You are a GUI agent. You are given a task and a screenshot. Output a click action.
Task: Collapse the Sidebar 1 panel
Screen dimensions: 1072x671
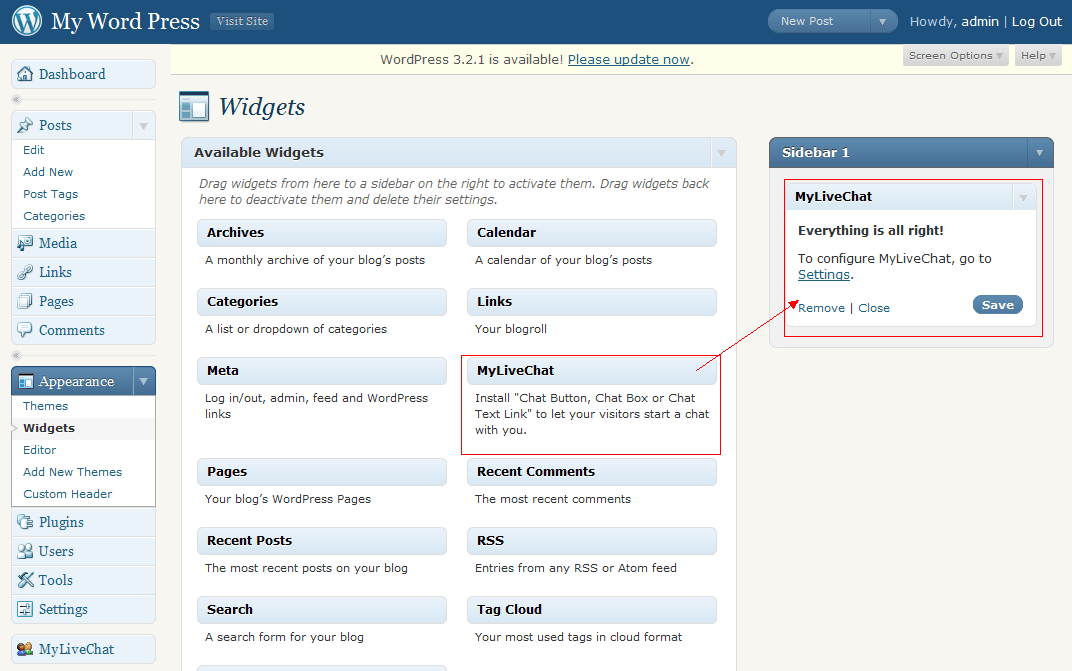(1040, 152)
